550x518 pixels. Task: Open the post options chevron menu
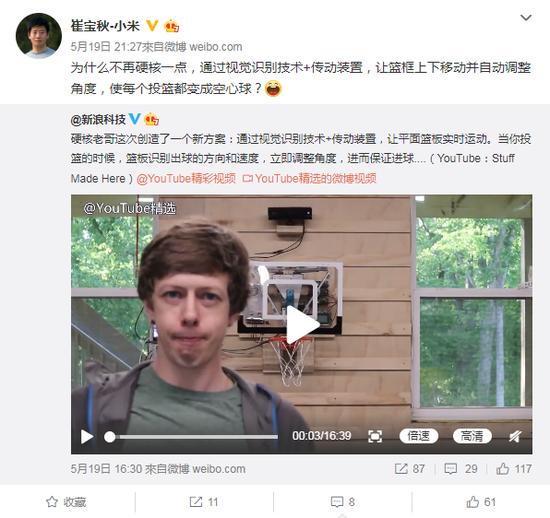(525, 17)
